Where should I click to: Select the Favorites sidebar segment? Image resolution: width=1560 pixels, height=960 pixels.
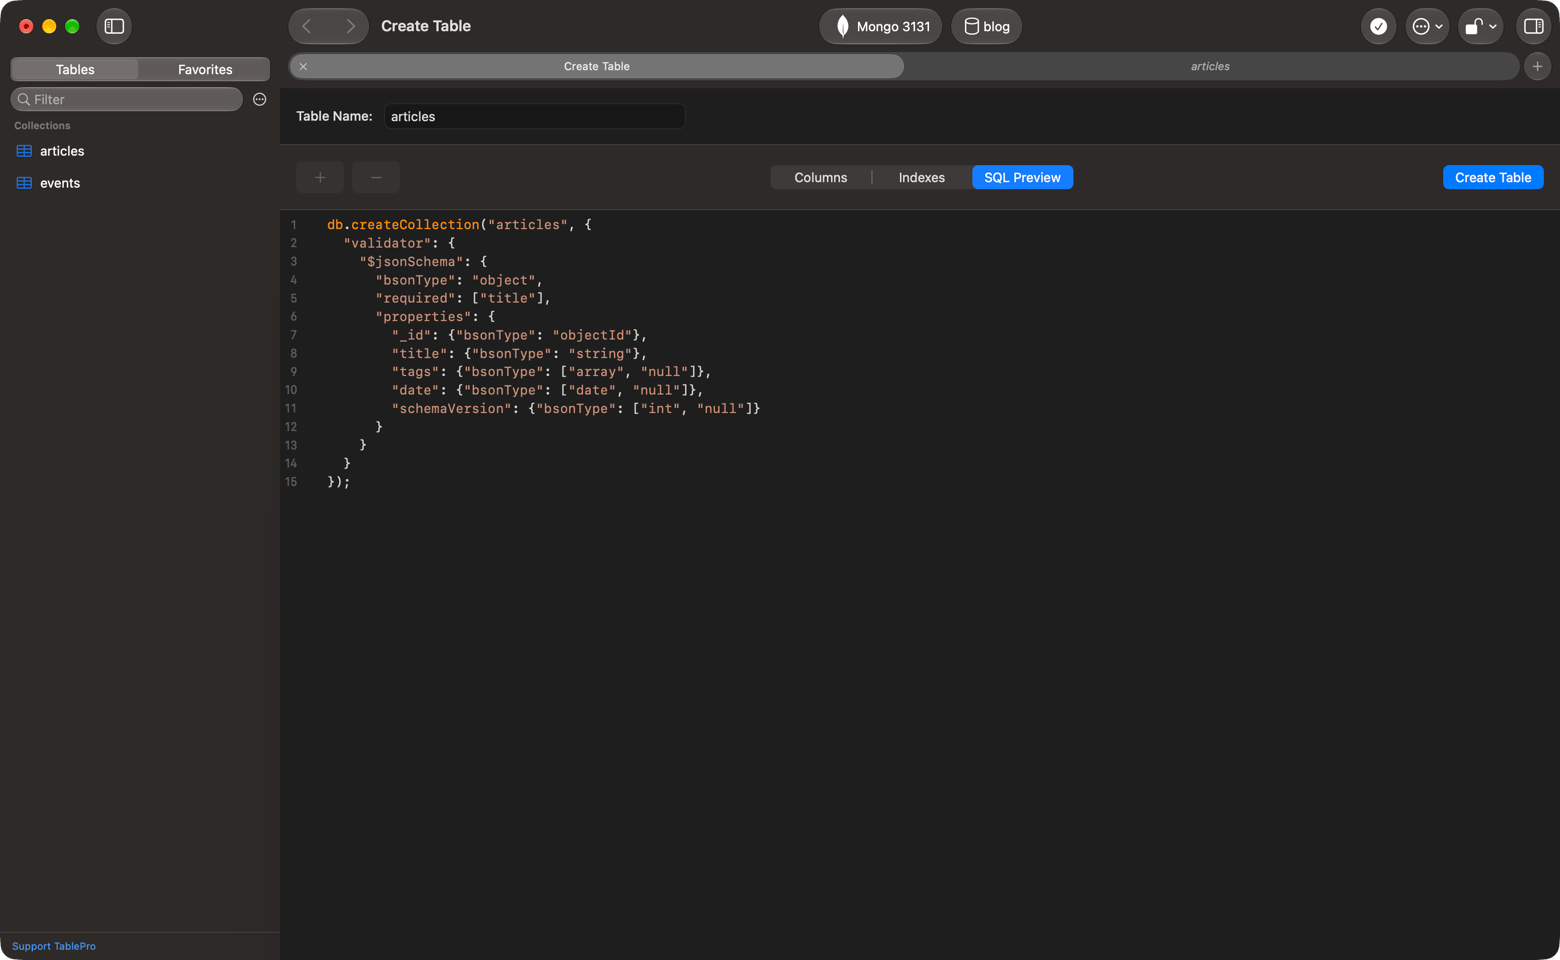tap(205, 69)
